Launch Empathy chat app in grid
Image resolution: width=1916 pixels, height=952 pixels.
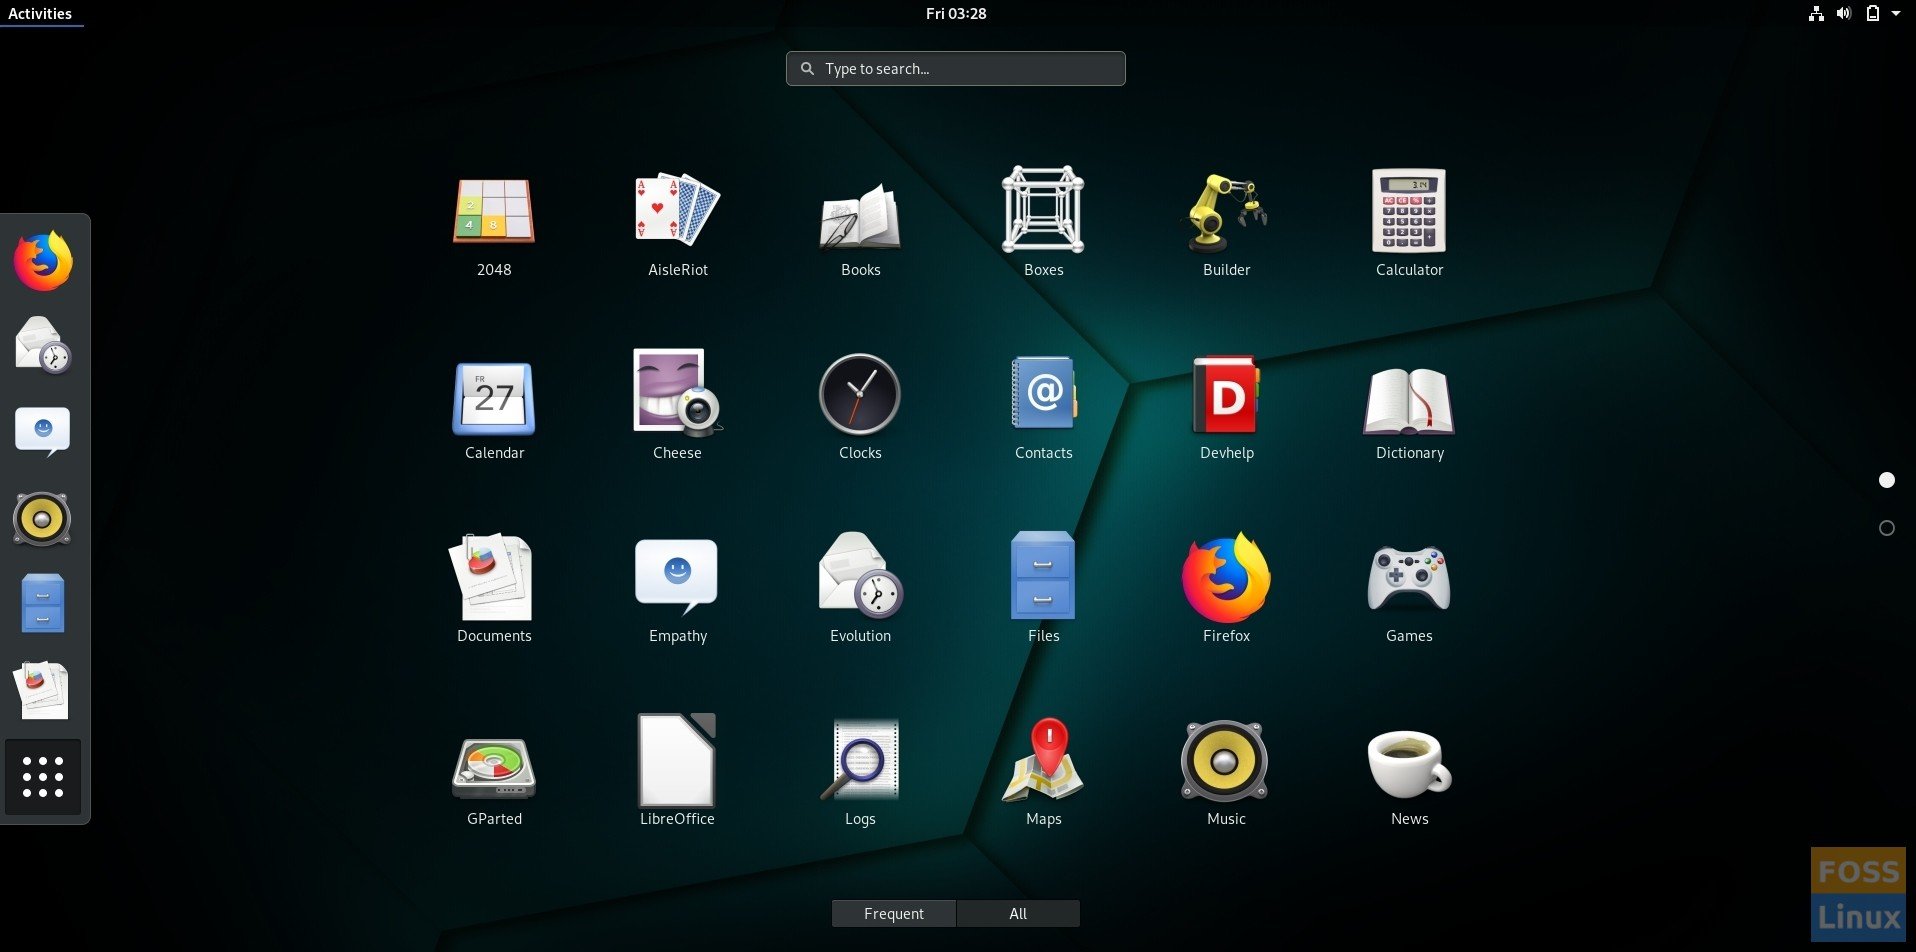[x=677, y=576]
